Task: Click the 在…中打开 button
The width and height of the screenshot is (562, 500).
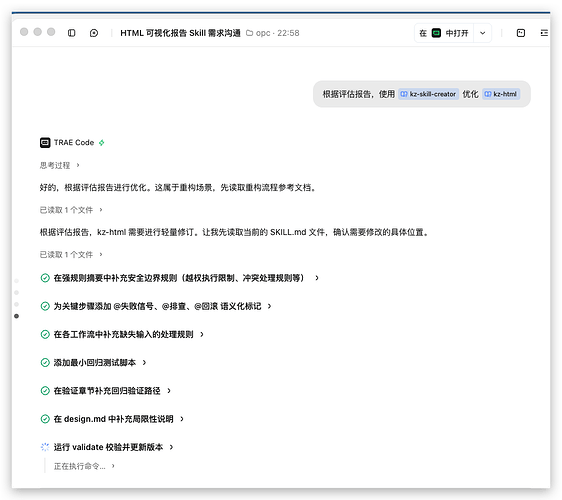Action: point(444,33)
